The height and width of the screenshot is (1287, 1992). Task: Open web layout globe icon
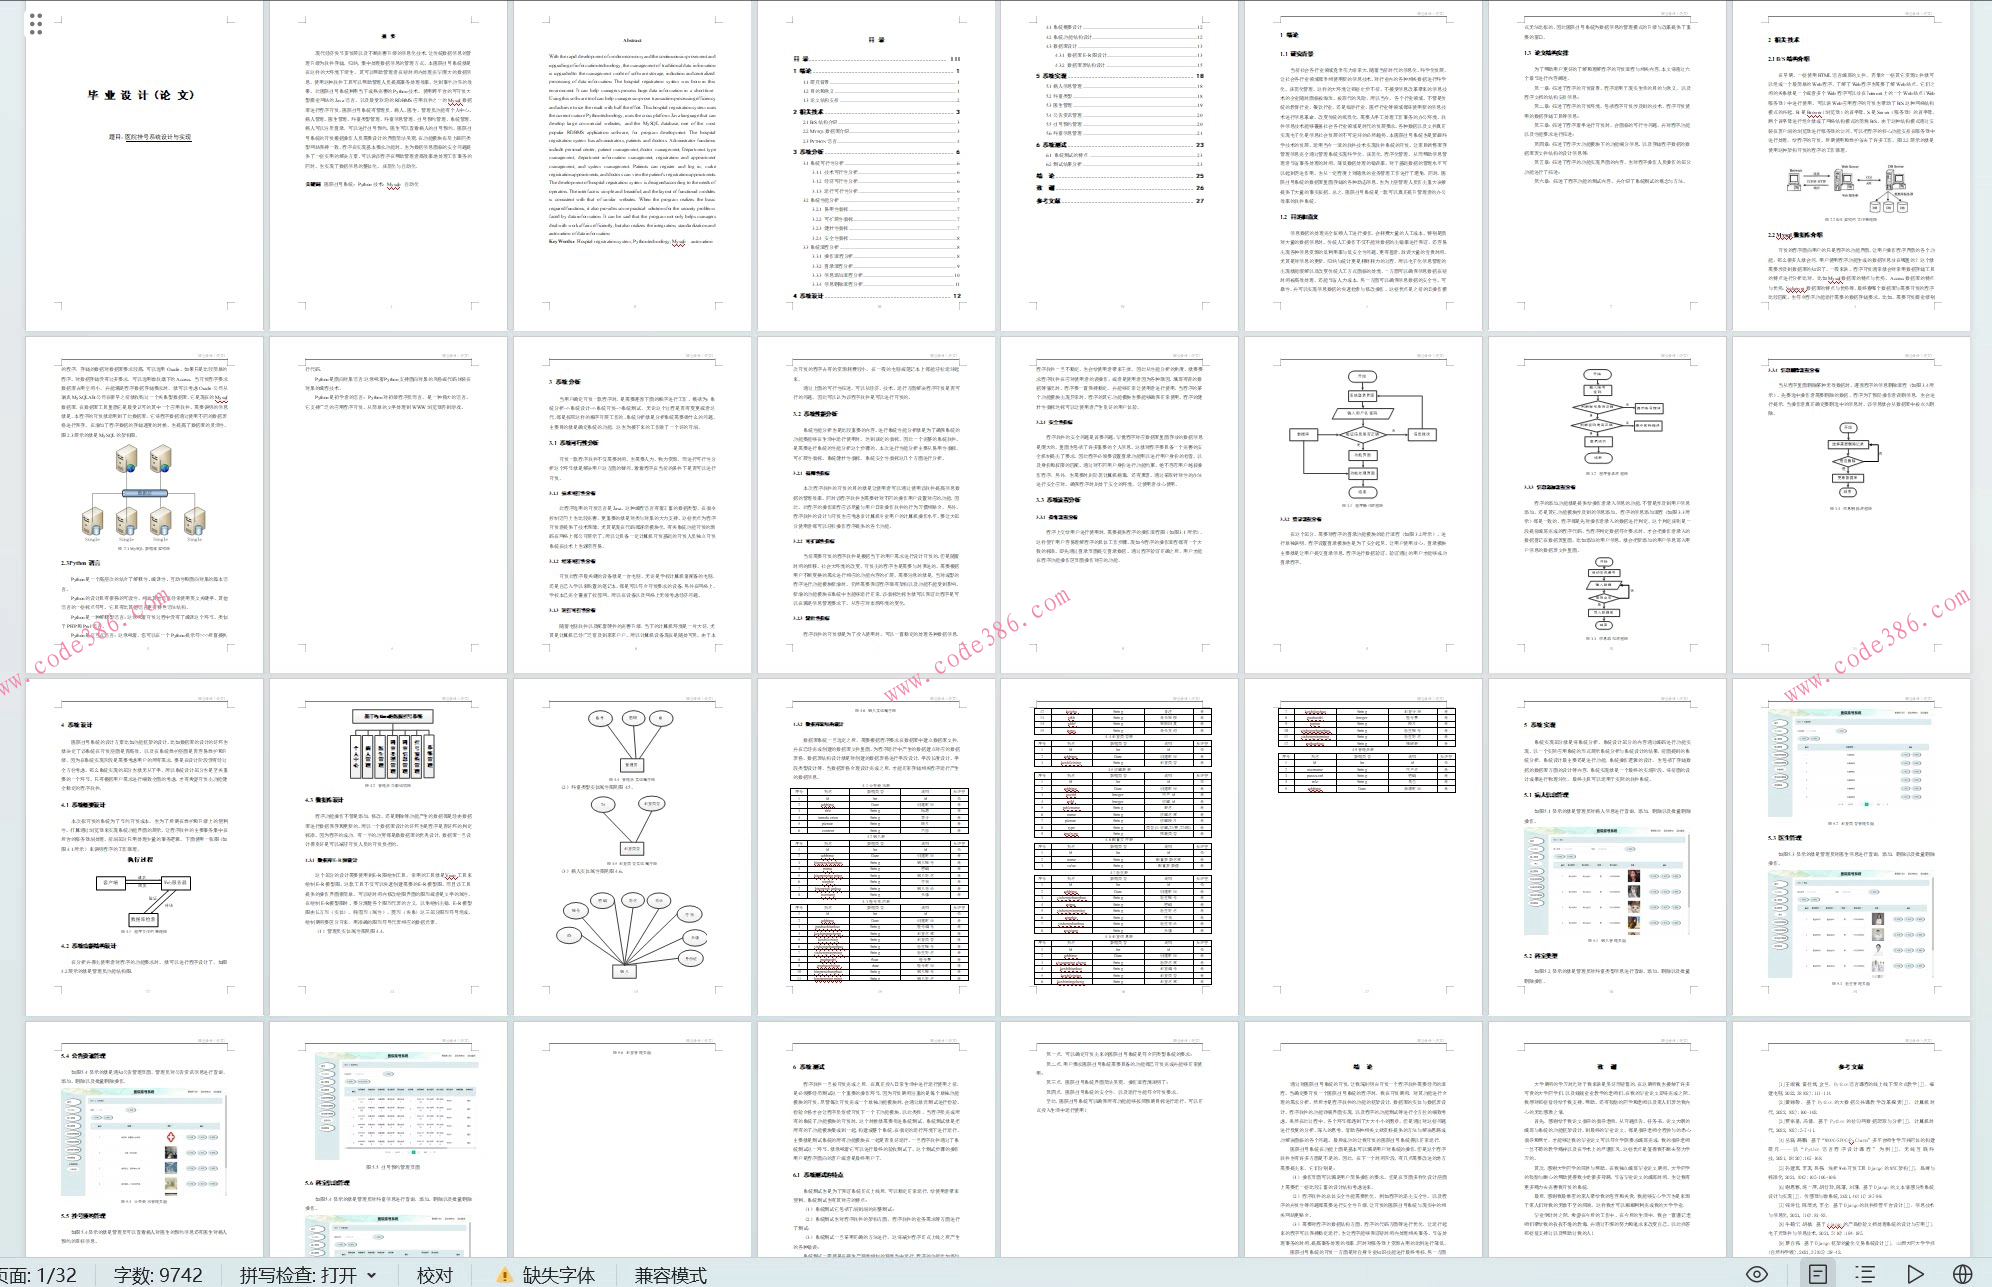click(x=1963, y=1274)
